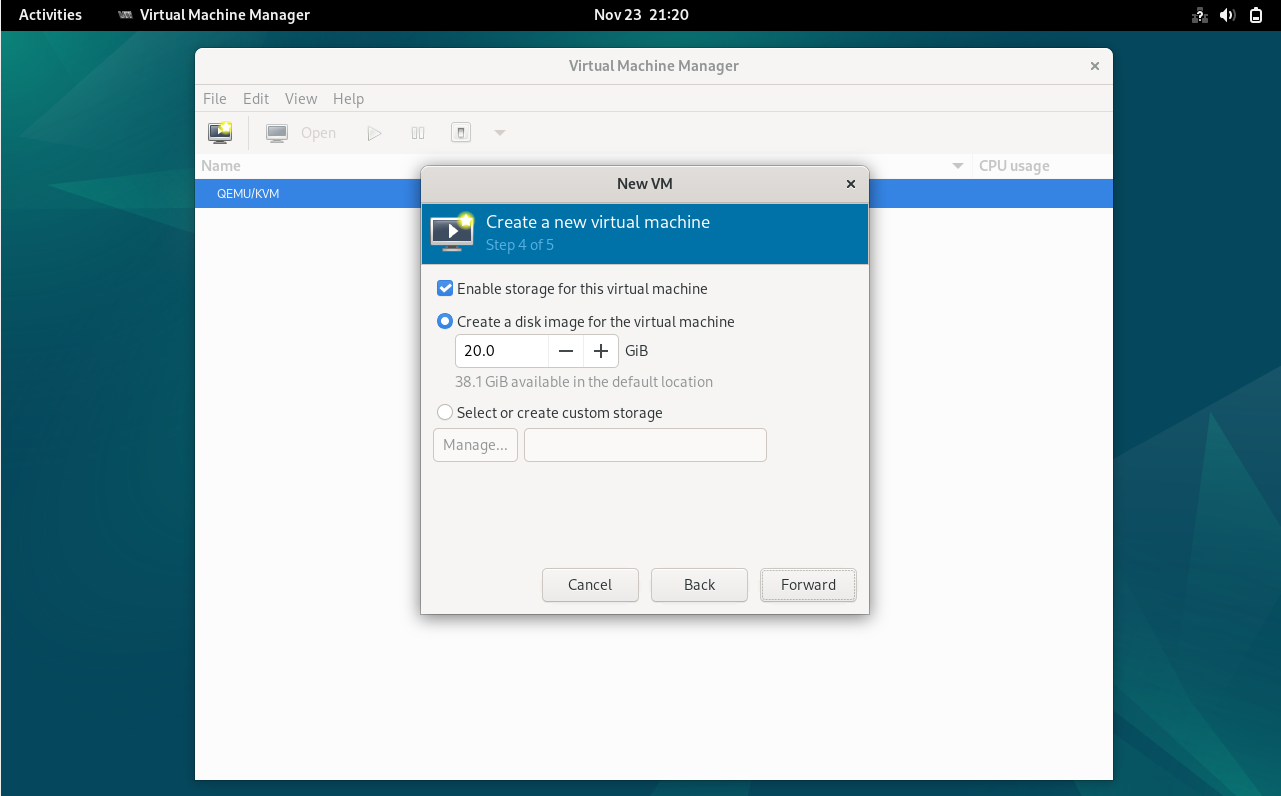Select the custom storage radio option
Image resolution: width=1281 pixels, height=796 pixels.
pos(445,412)
